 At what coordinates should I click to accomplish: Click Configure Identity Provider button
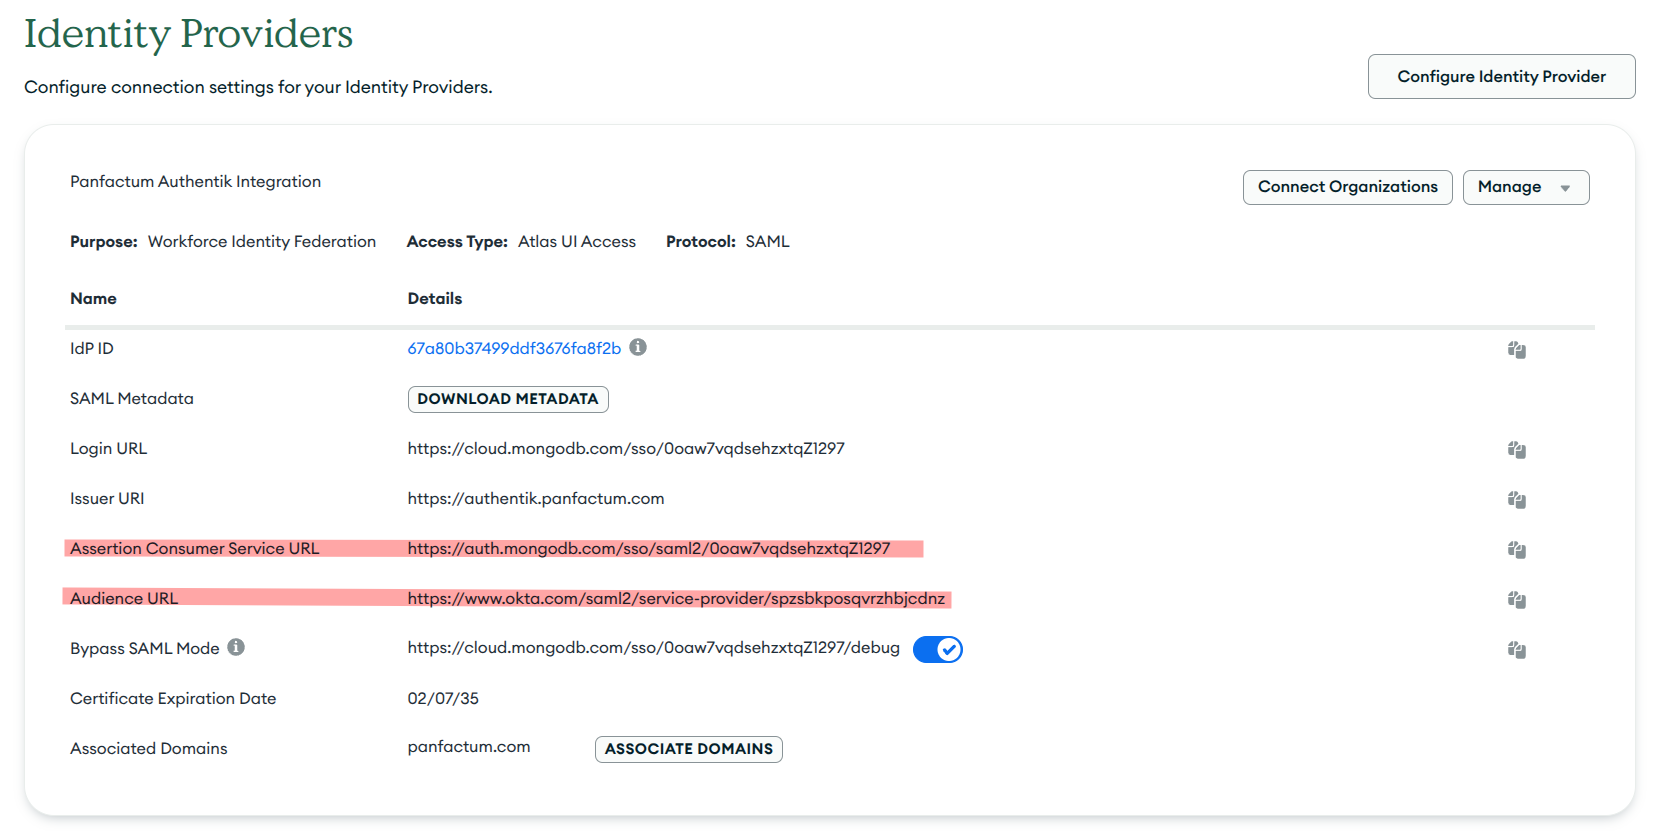click(1501, 77)
